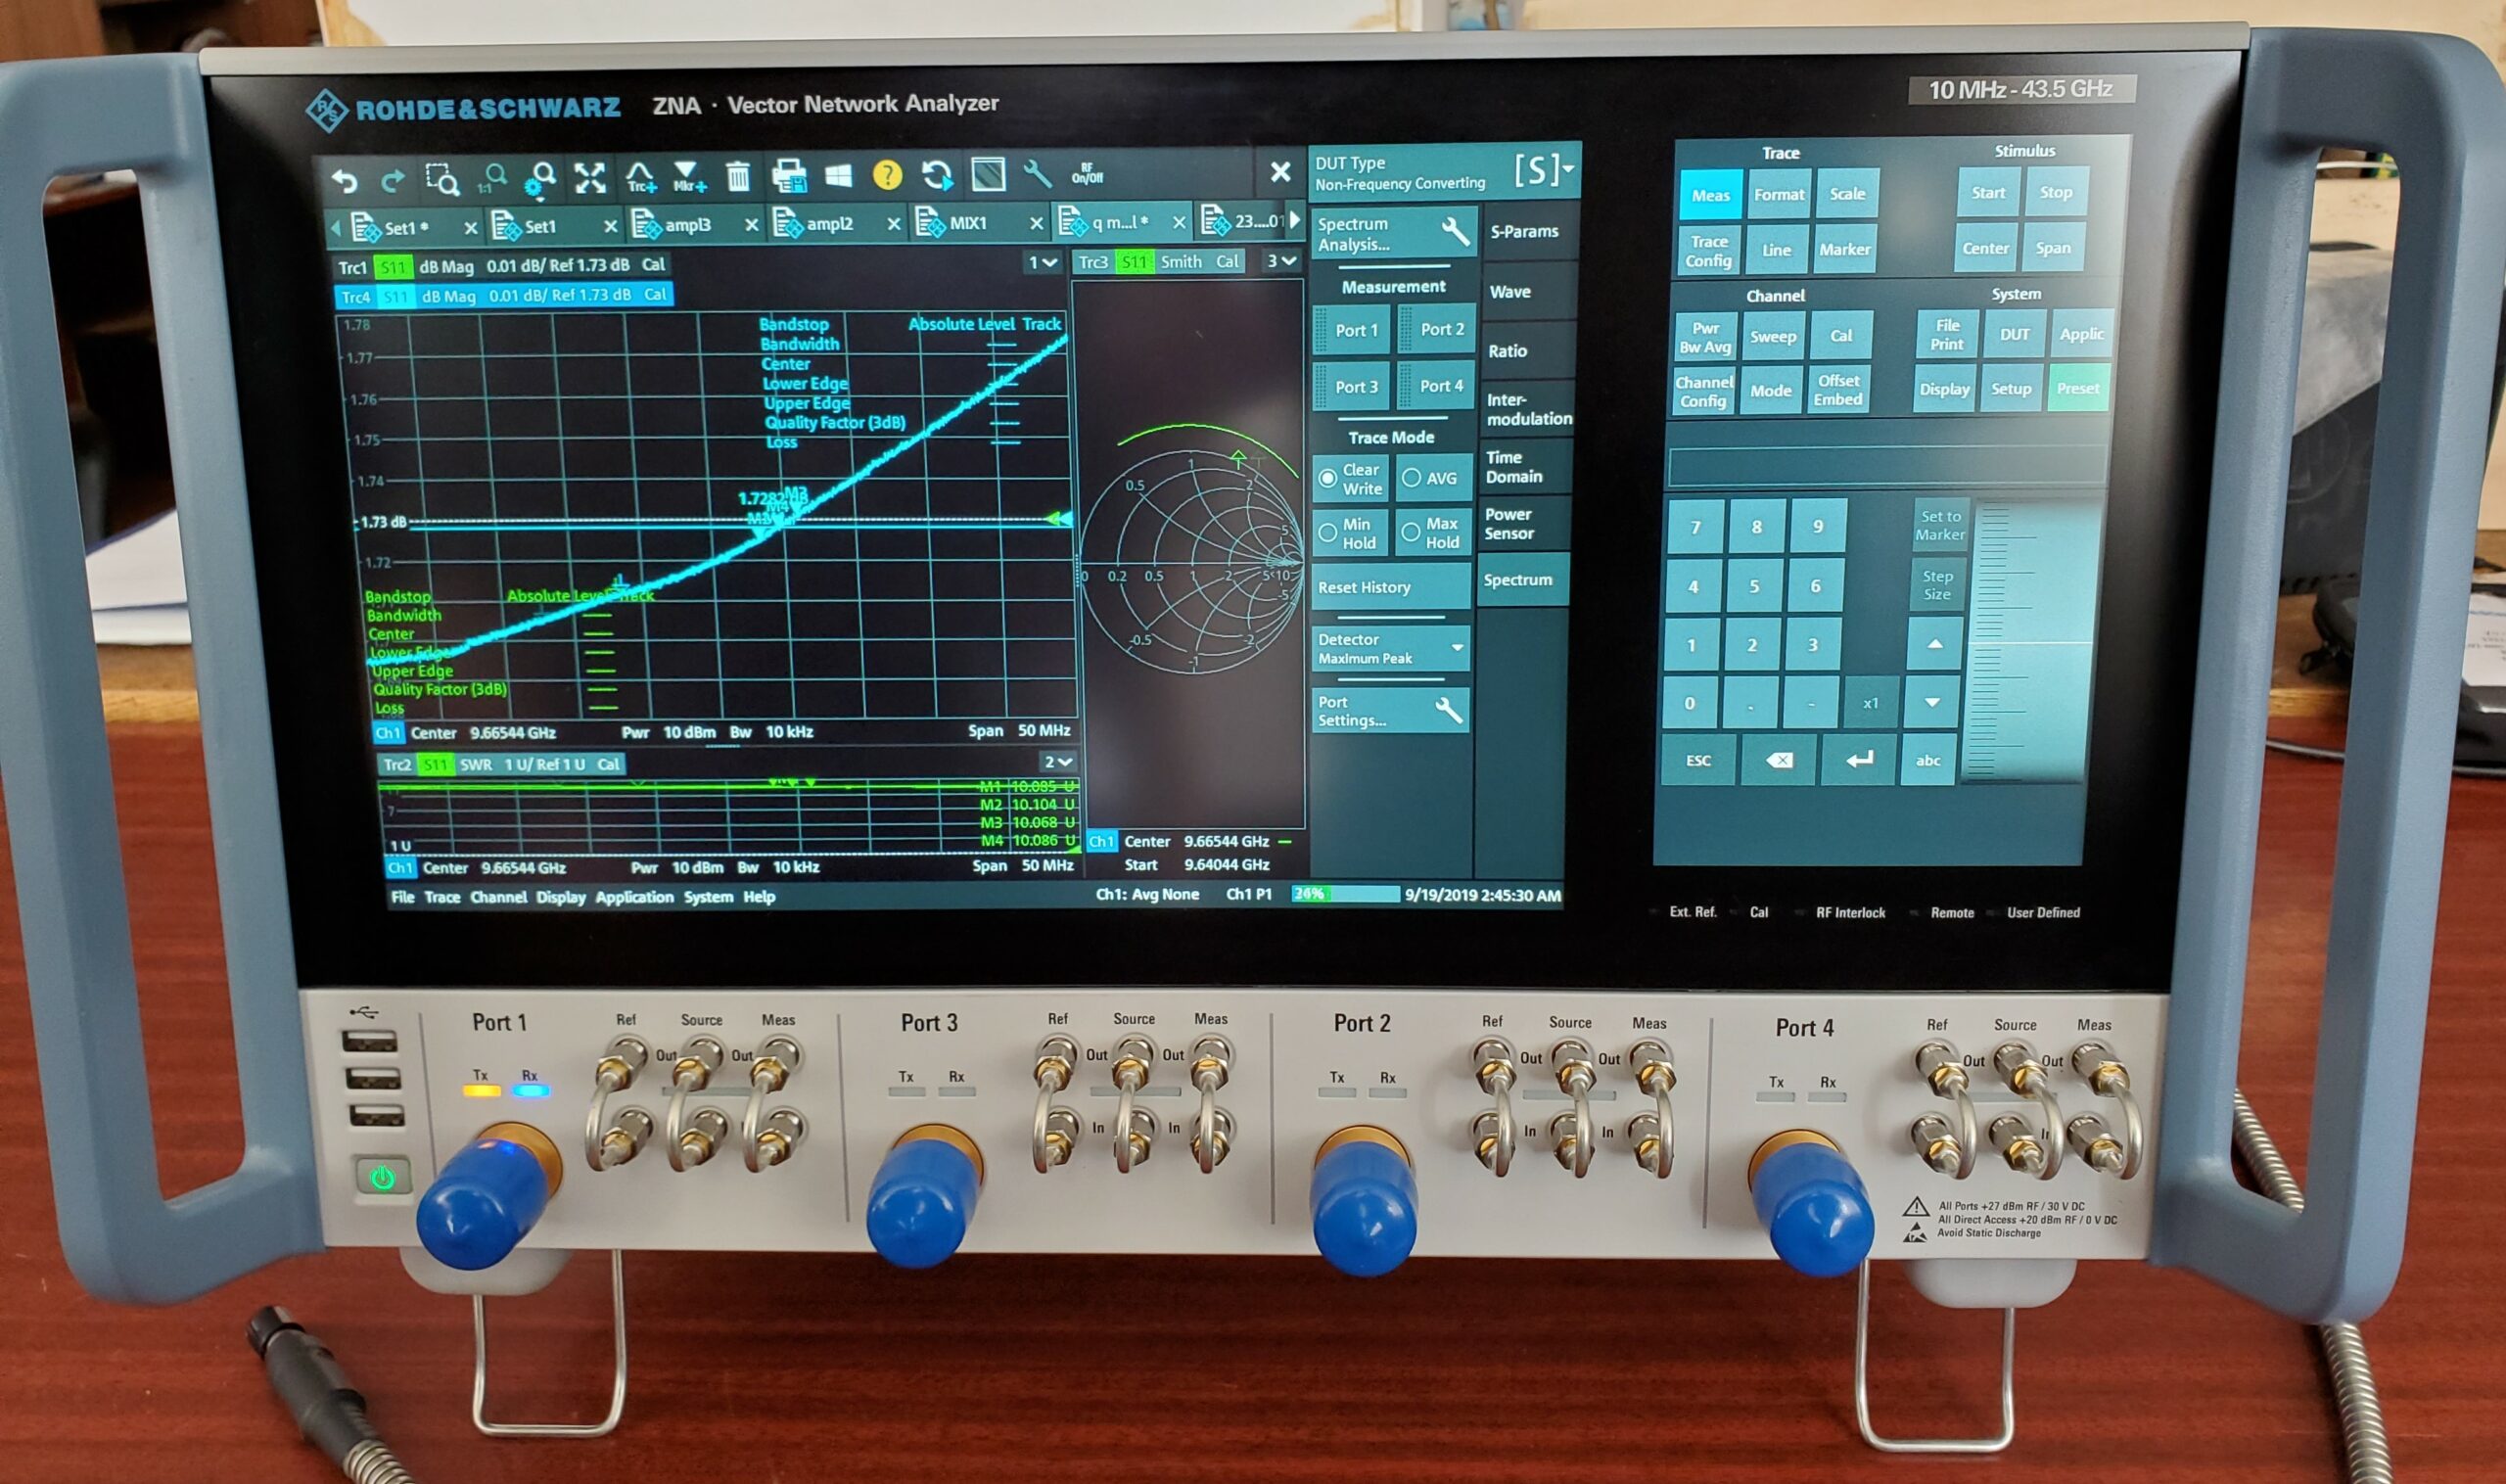Push the green power button
The image size is (2506, 1484).
point(382,1177)
